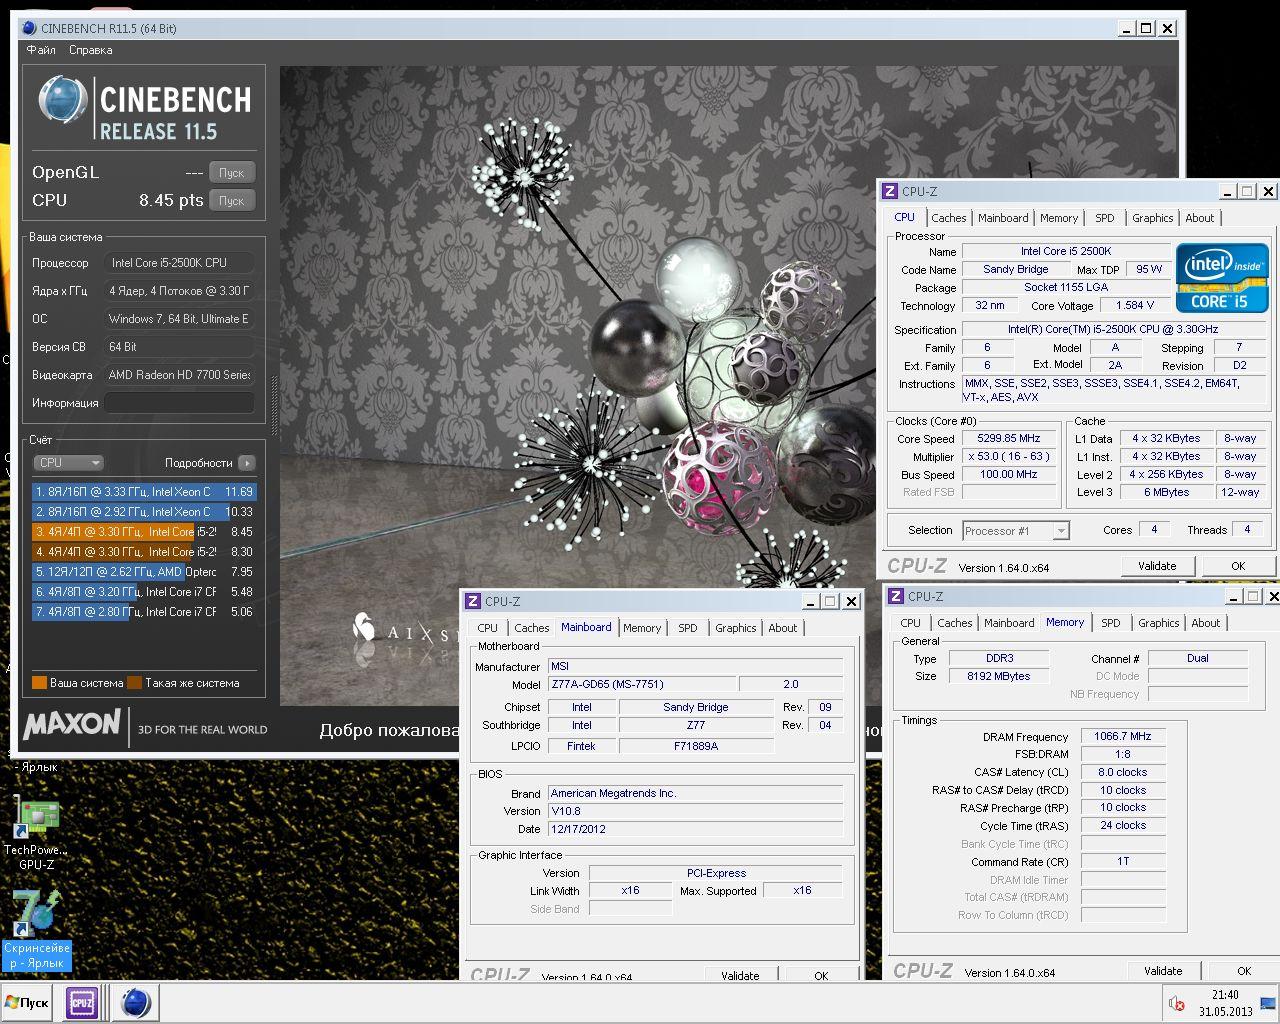Click the brown Такая же система legend swatch
Screen dimensions: 1280x1024
134,683
